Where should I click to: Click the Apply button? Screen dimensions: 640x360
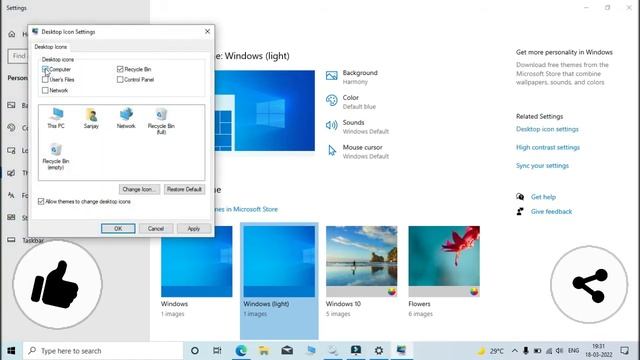click(193, 229)
